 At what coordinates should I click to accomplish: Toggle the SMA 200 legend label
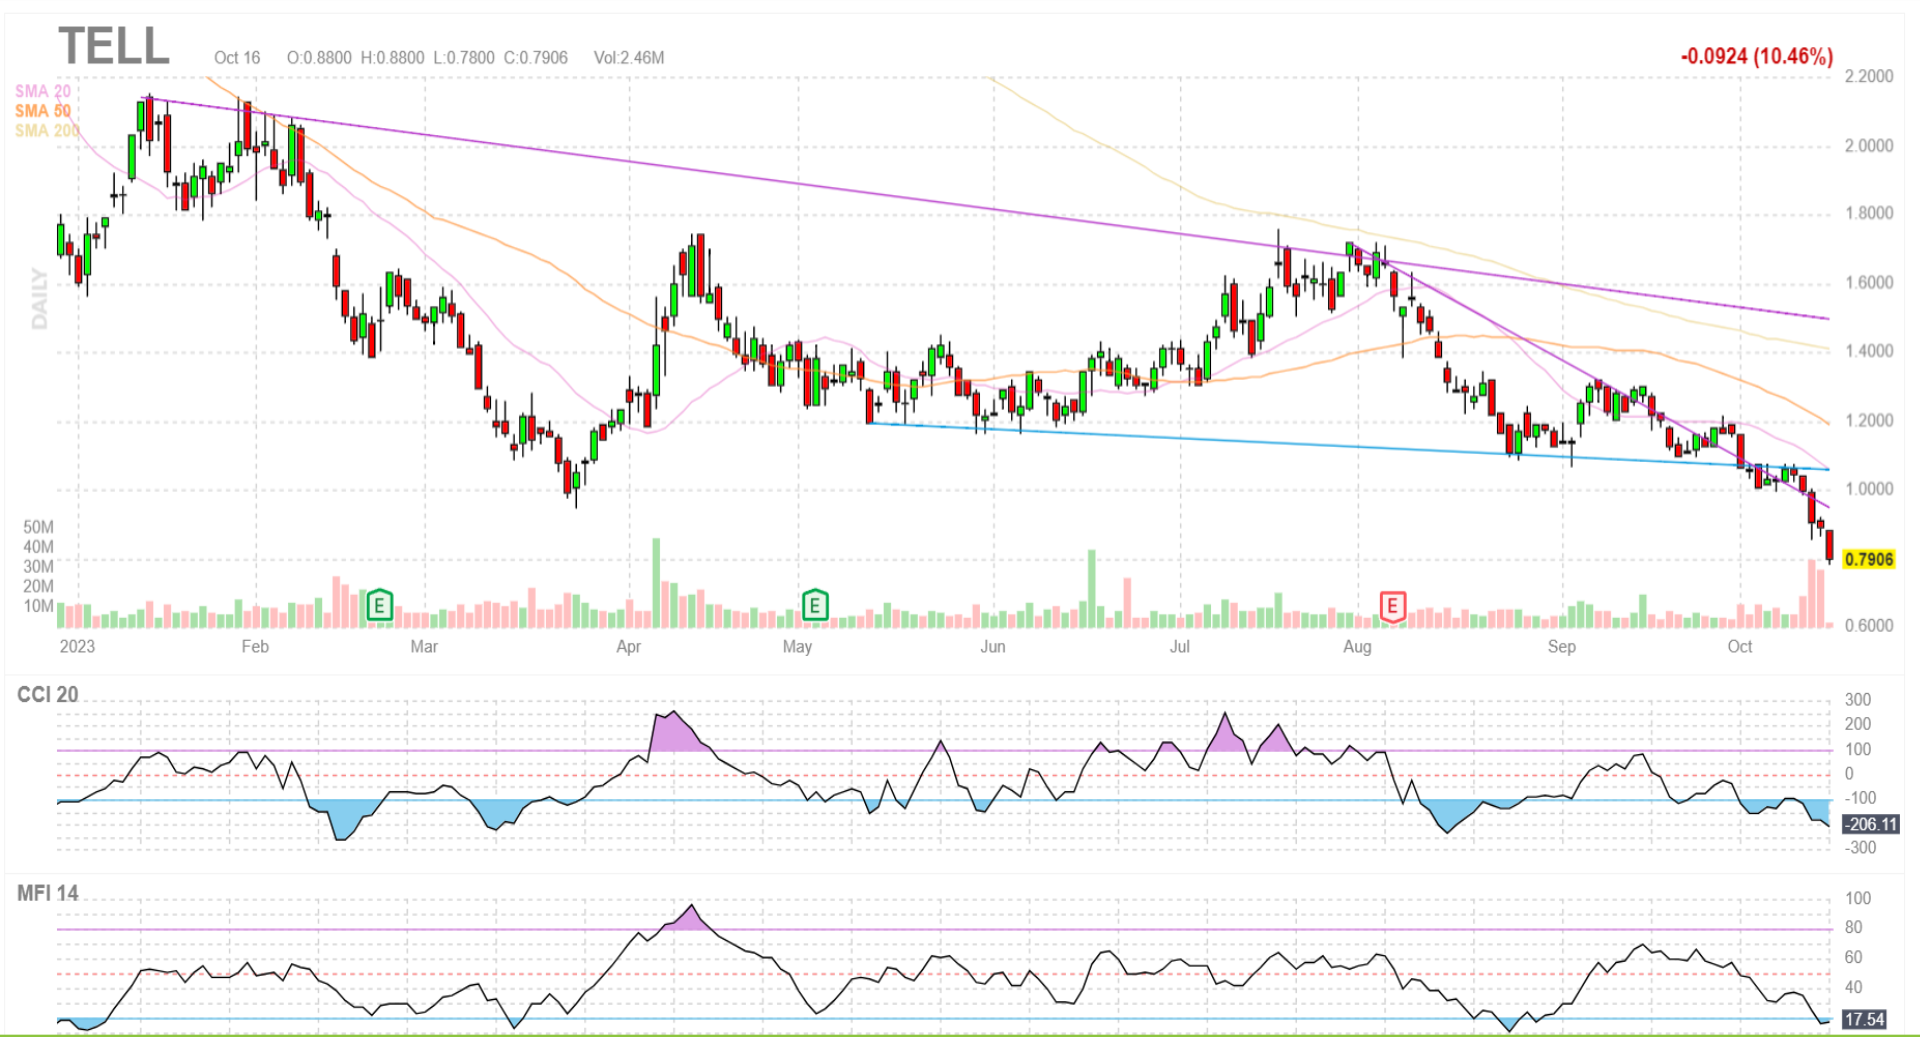(46, 131)
